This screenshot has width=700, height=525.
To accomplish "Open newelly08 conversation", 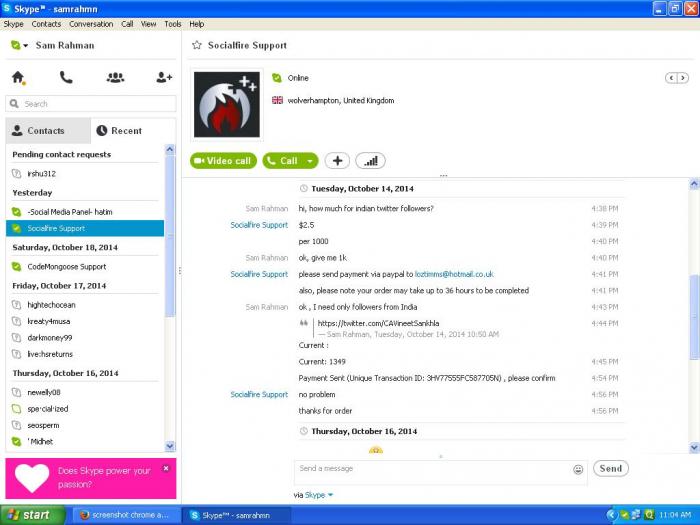I will (x=85, y=392).
